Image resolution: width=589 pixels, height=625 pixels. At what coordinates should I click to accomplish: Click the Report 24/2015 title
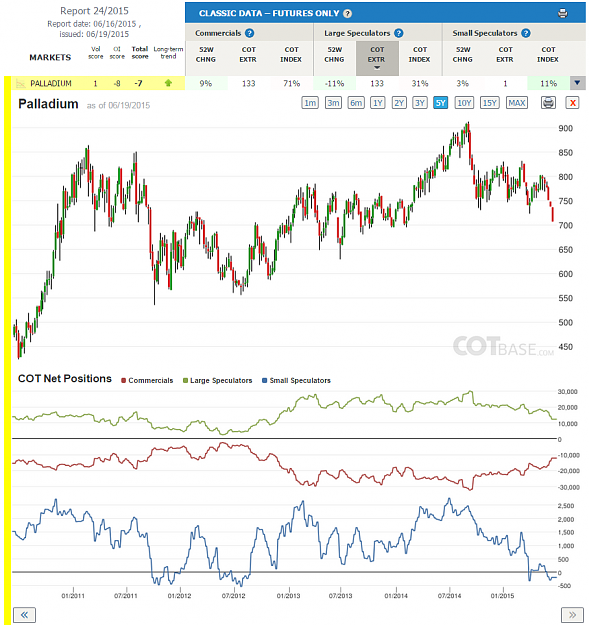[x=94, y=11]
